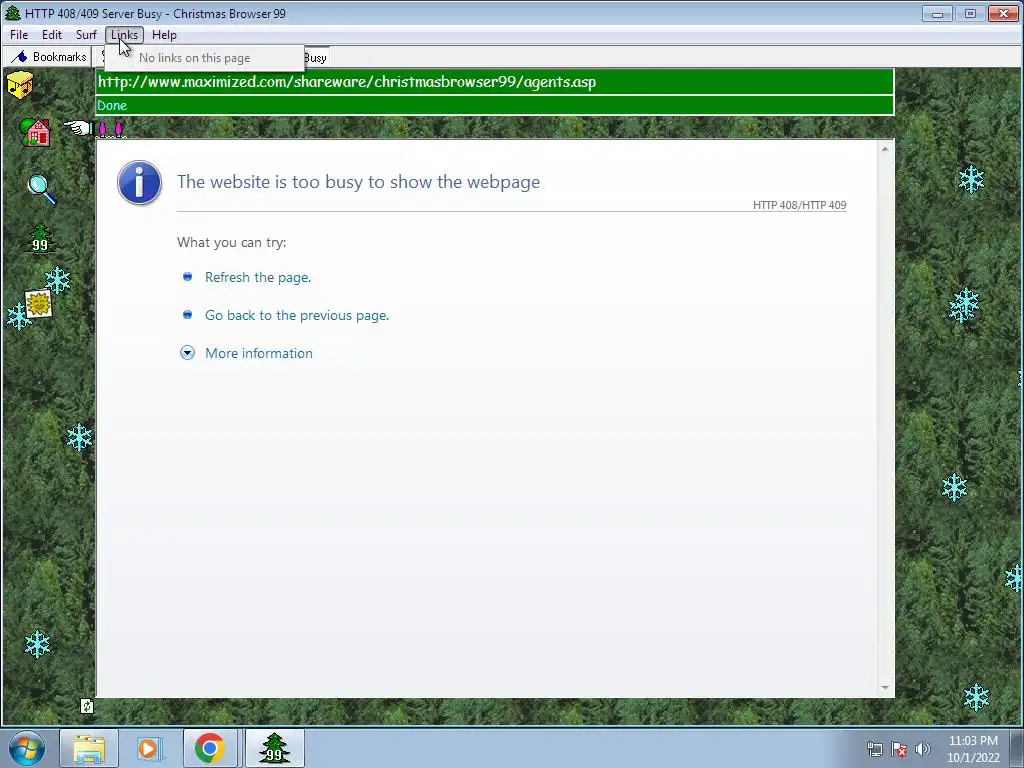Screen dimensions: 1024x768
Task: Open the Help menu
Action: pos(164,35)
